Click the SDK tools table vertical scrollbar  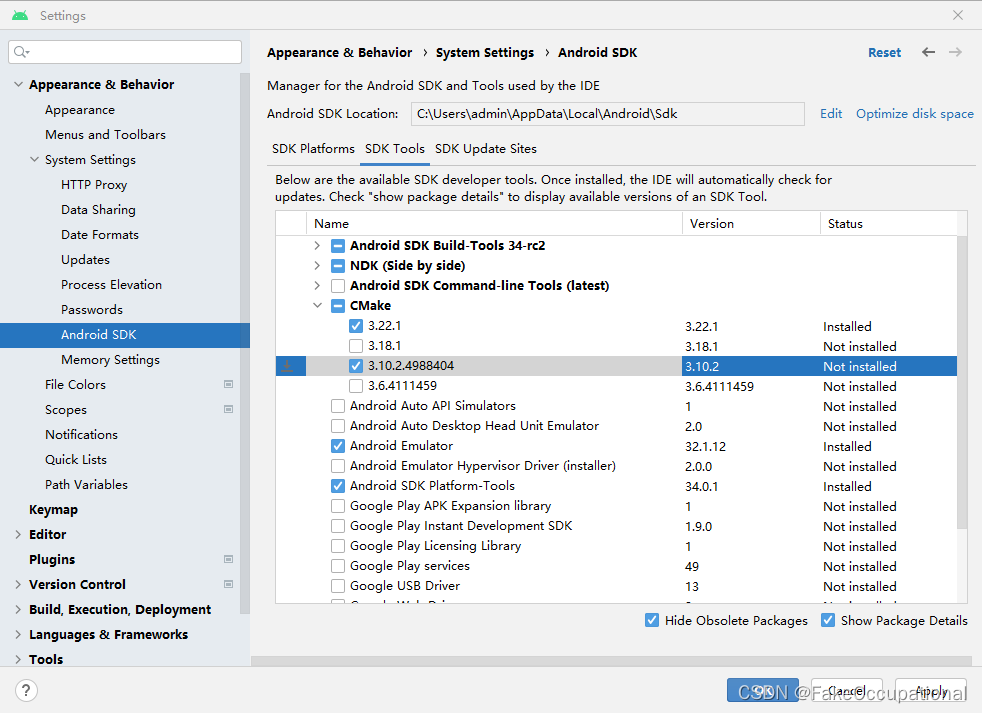[x=962, y=382]
